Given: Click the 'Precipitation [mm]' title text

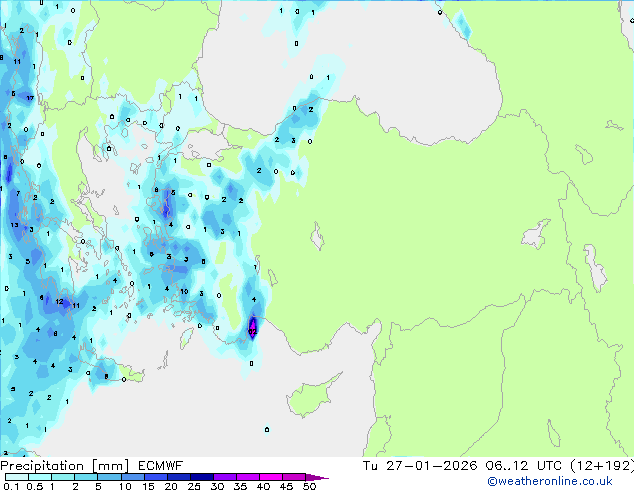Looking at the screenshot, I should (65, 466).
